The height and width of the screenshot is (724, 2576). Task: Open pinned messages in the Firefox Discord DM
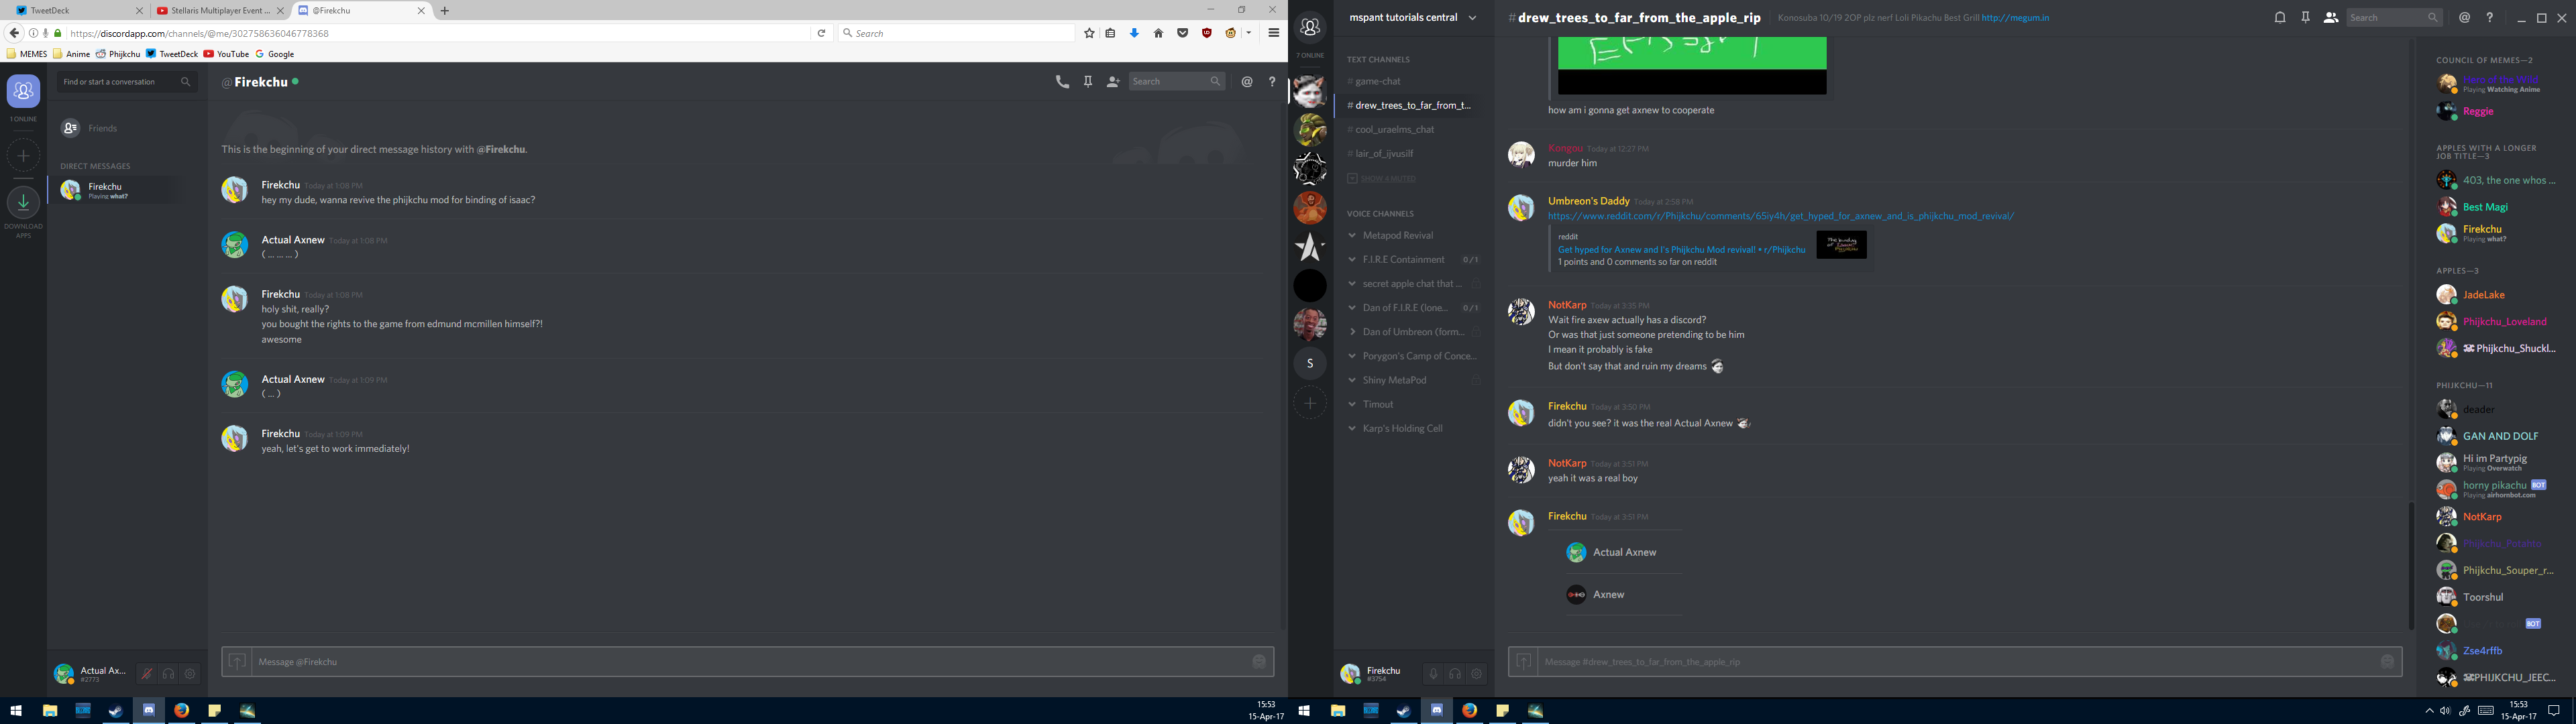coord(1088,82)
